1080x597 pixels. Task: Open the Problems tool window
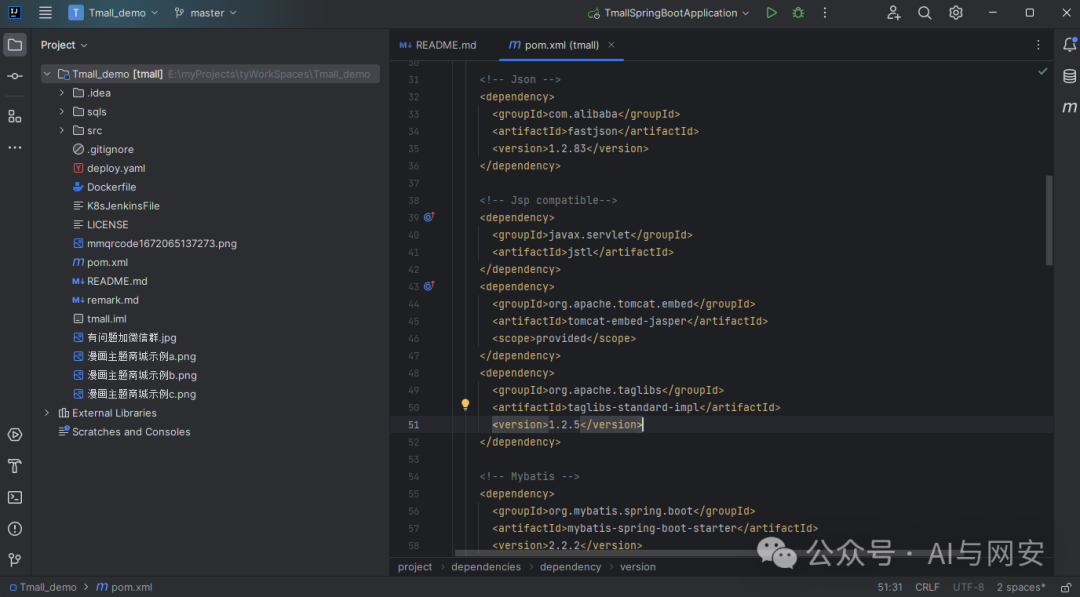coord(14,528)
